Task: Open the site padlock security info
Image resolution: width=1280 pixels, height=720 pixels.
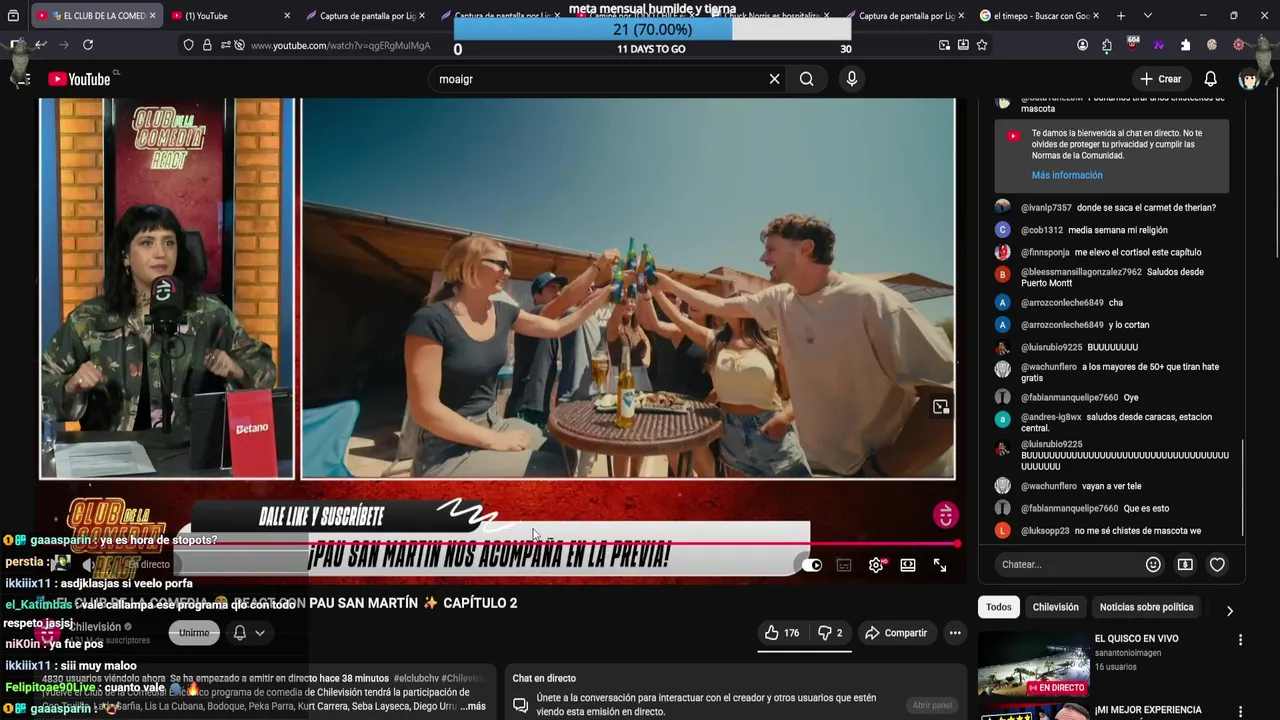Action: click(207, 45)
